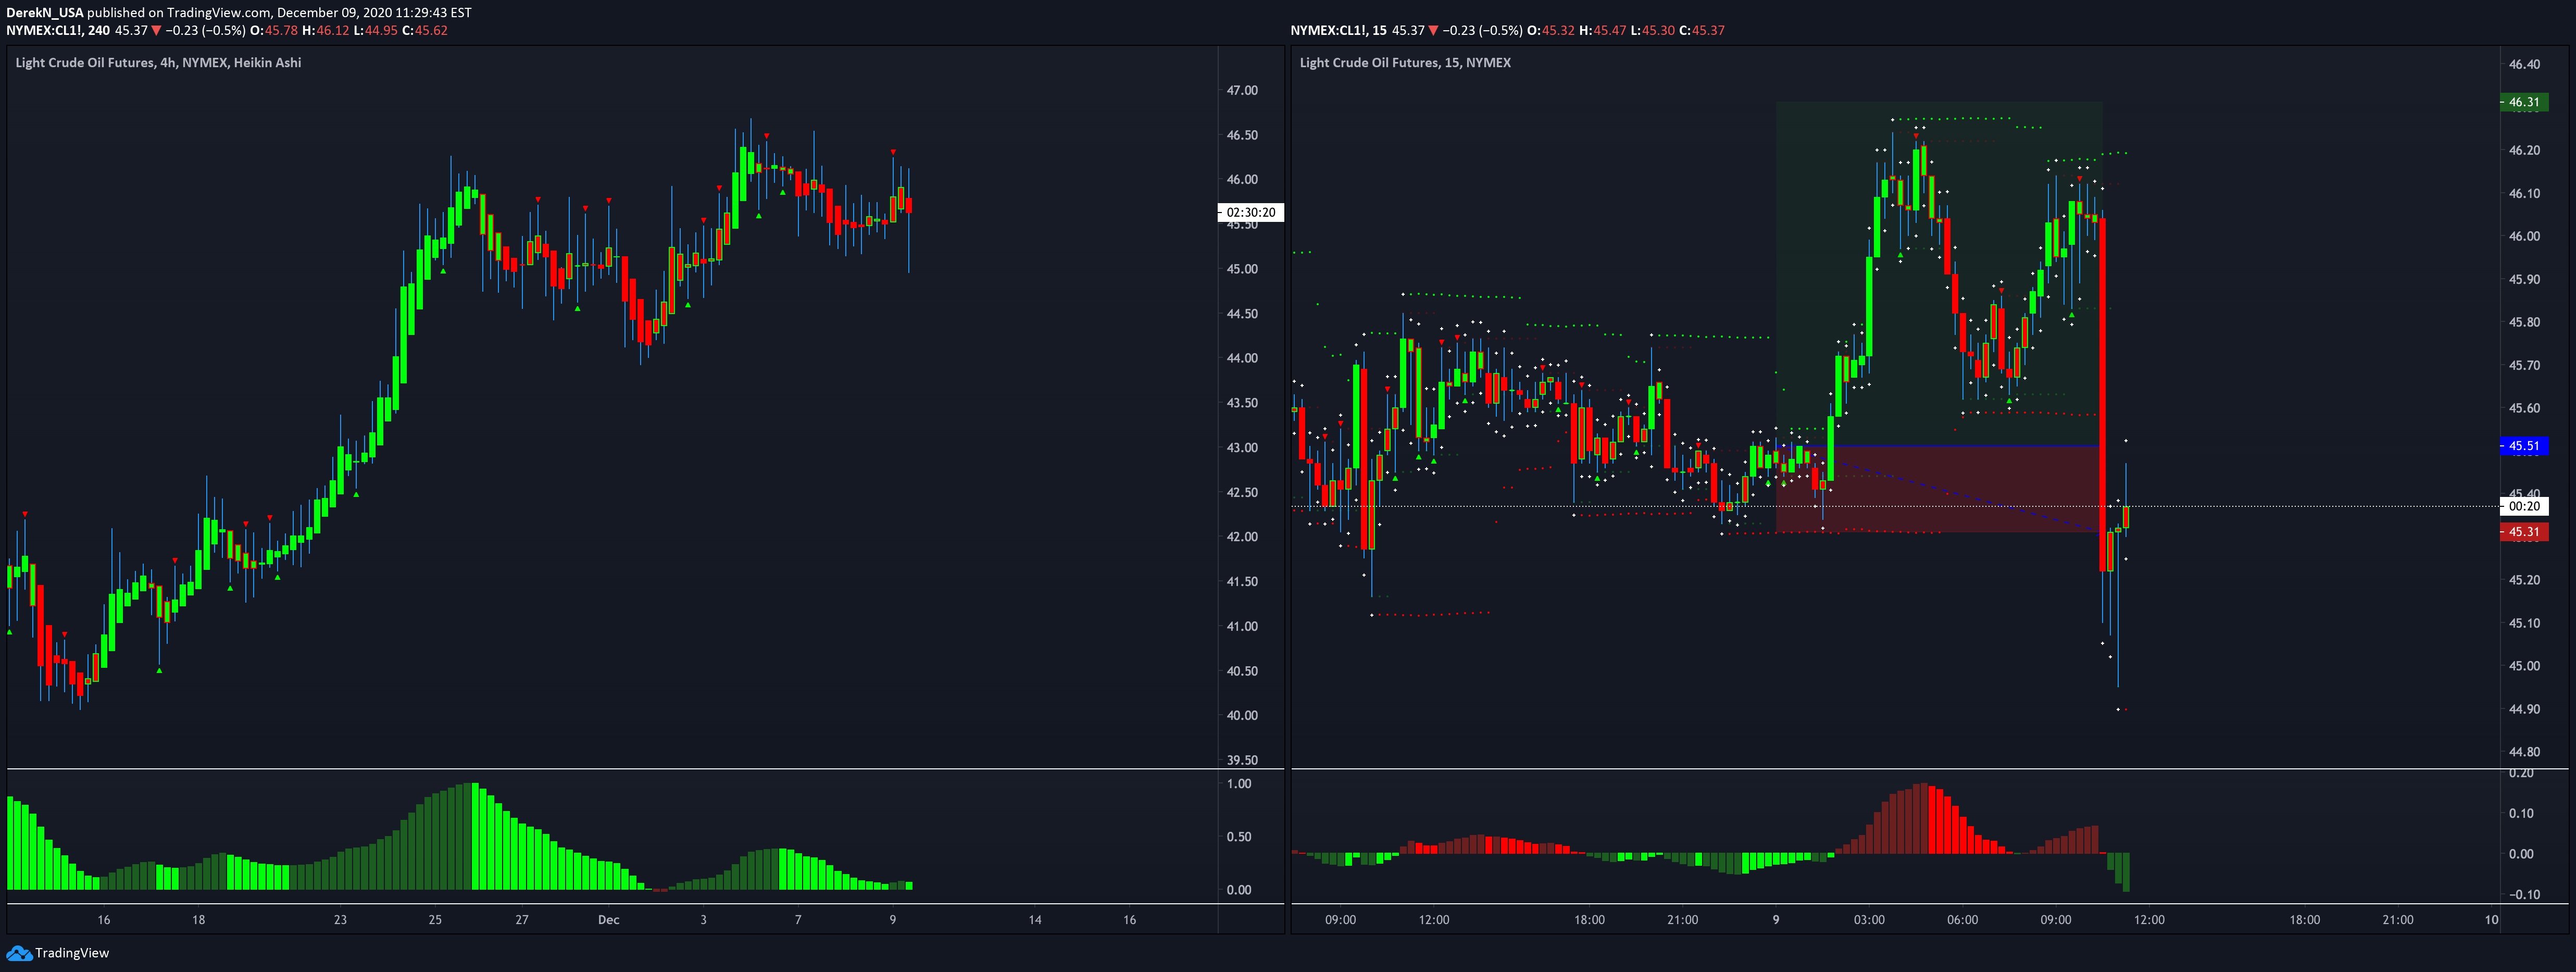Click the 10 date label on 15-minute axis
Viewport: 2576px width, 972px height.
click(x=2491, y=920)
